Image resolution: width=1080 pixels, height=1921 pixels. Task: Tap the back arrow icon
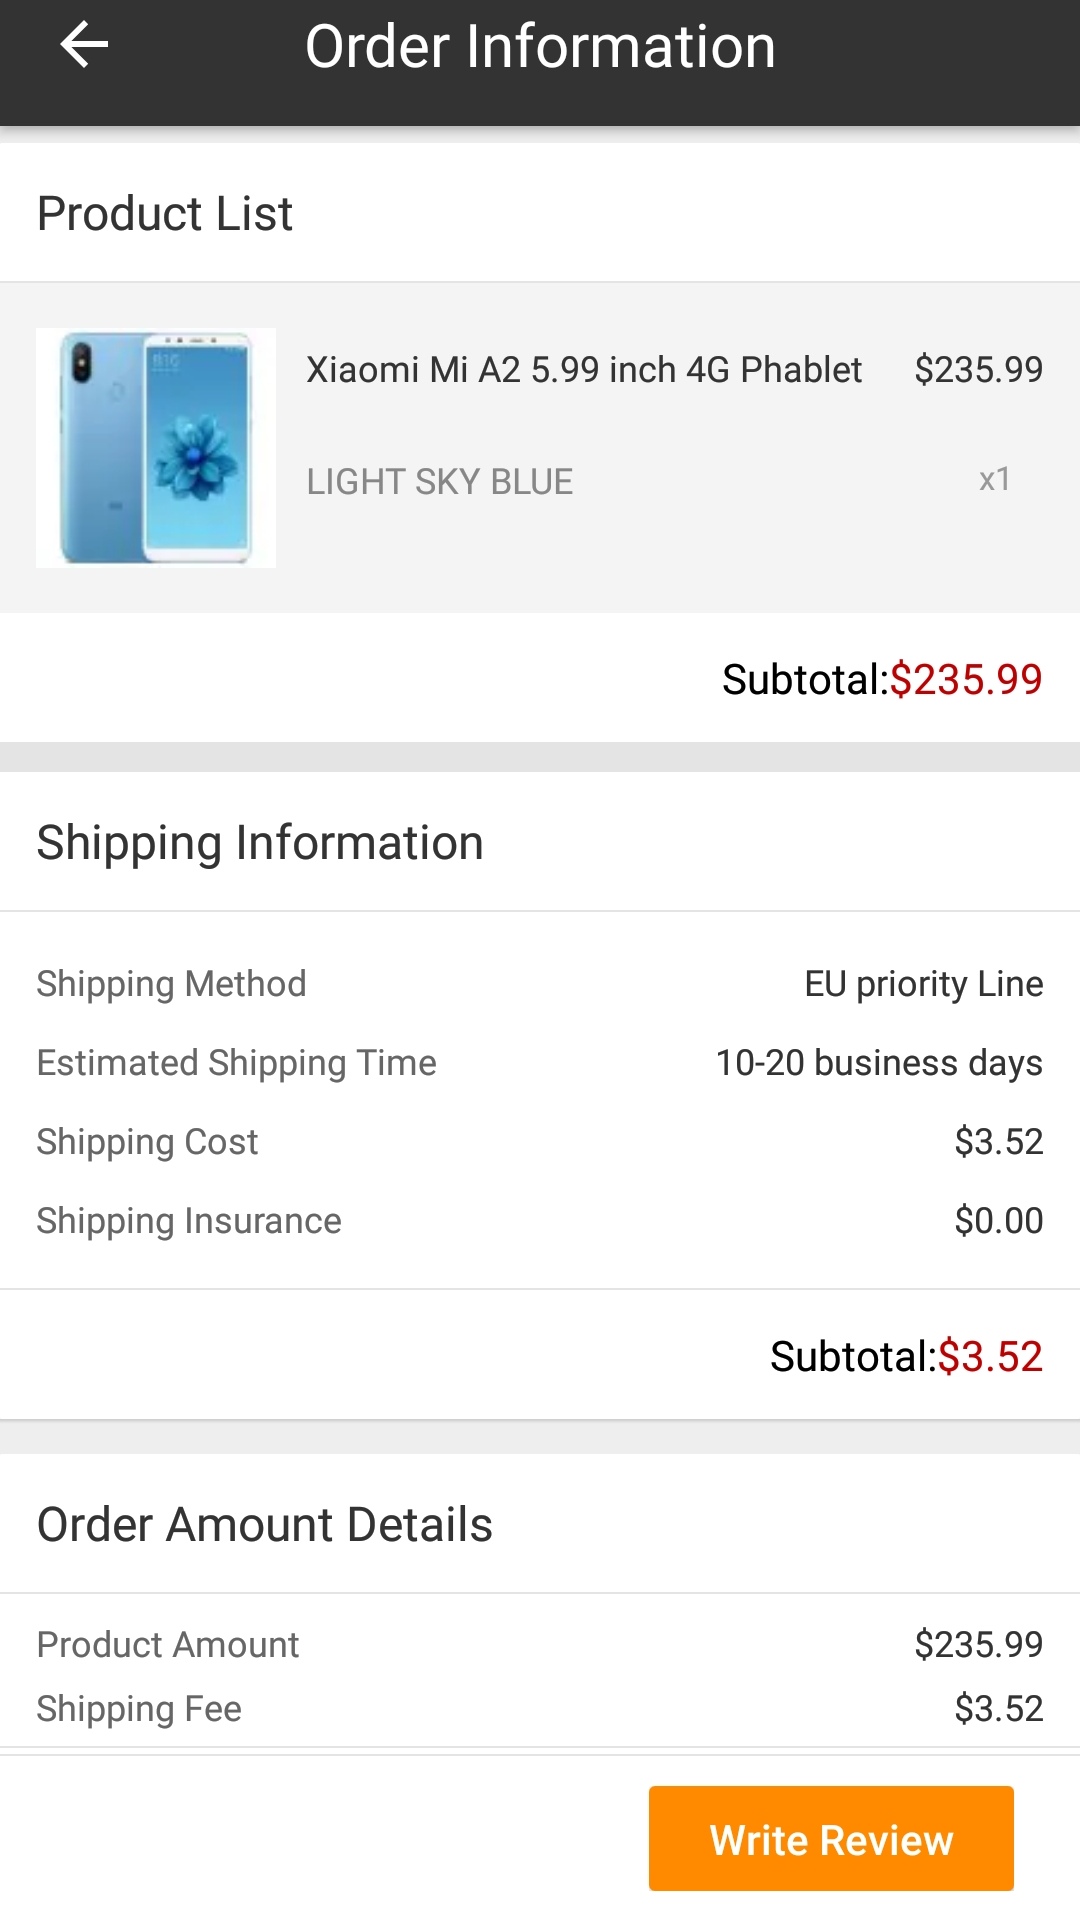84,46
